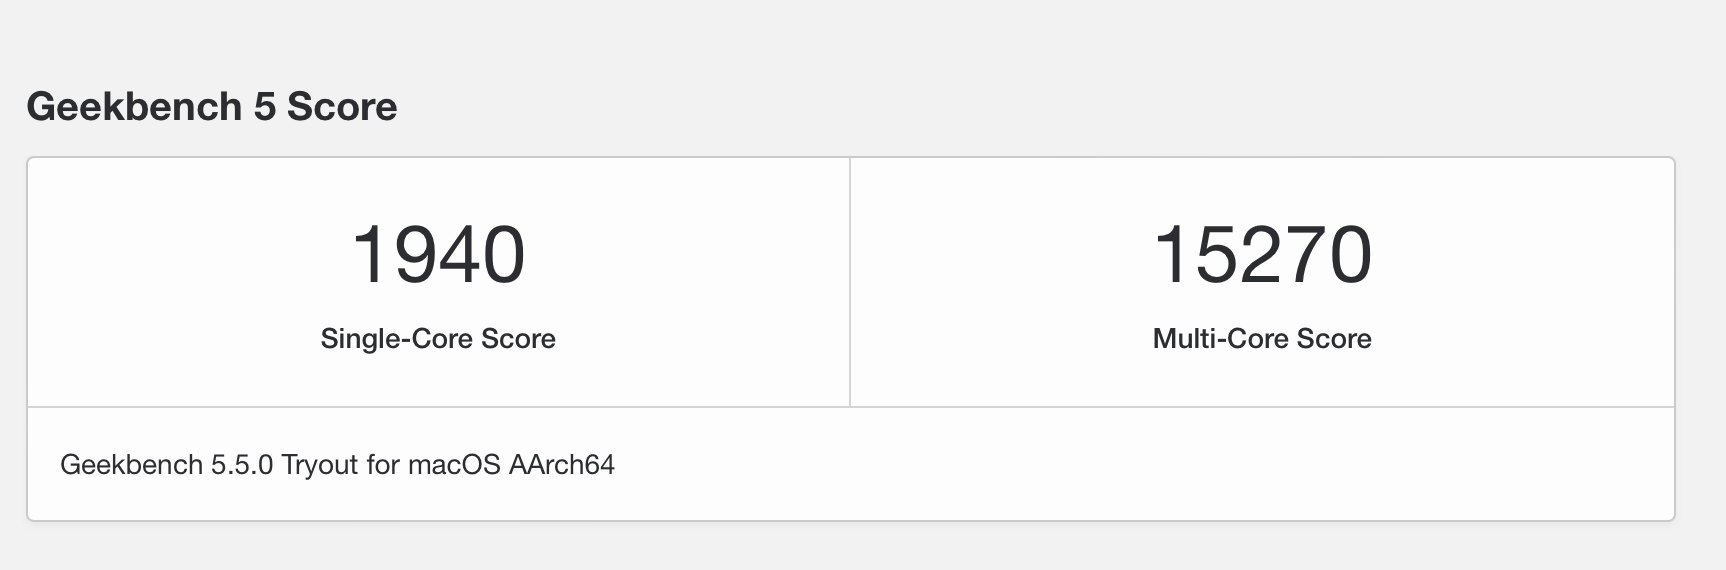Click the word Geekbench in the footer
Viewport: 1726px width, 570px height.
coord(132,465)
